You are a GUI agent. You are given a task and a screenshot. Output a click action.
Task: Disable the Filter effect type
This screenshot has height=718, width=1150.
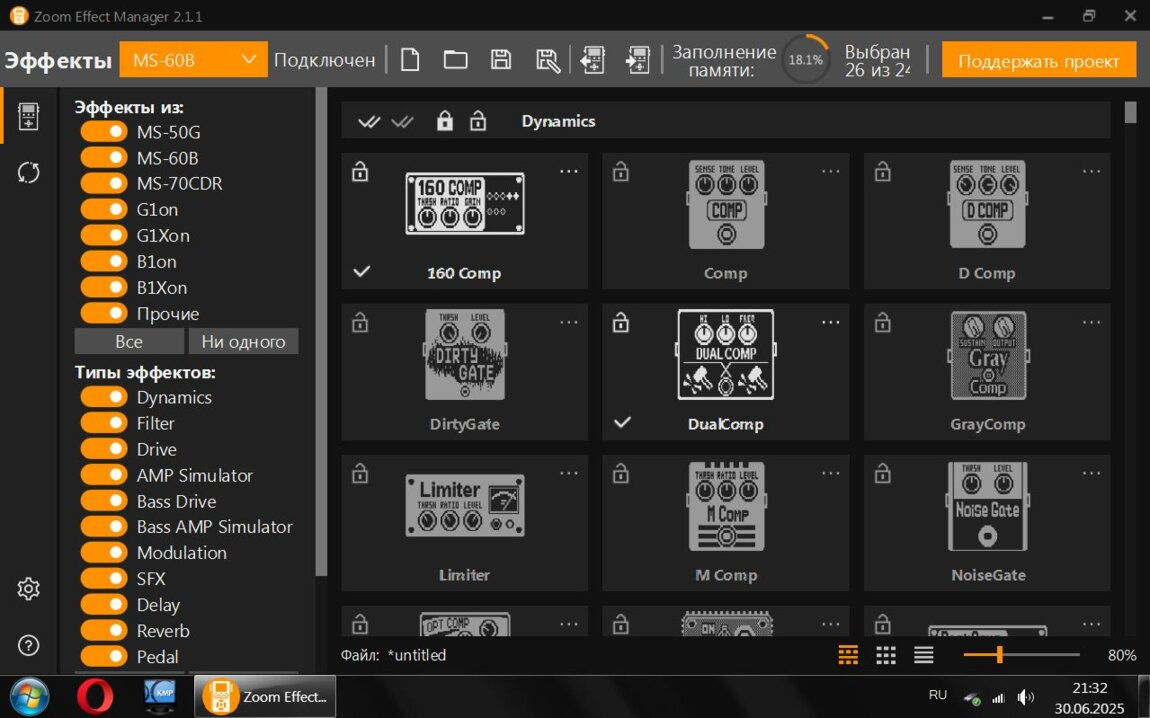tap(103, 422)
